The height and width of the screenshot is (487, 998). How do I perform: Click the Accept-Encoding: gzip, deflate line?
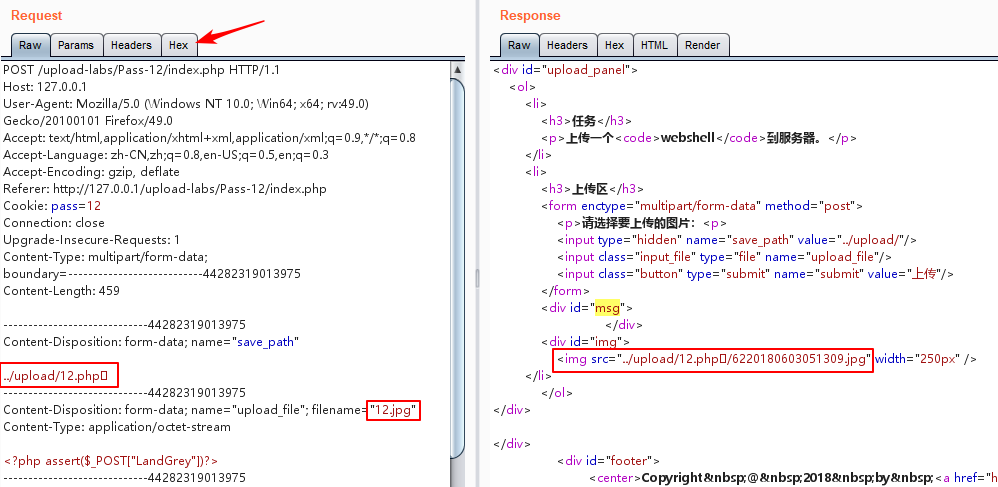(x=91, y=172)
